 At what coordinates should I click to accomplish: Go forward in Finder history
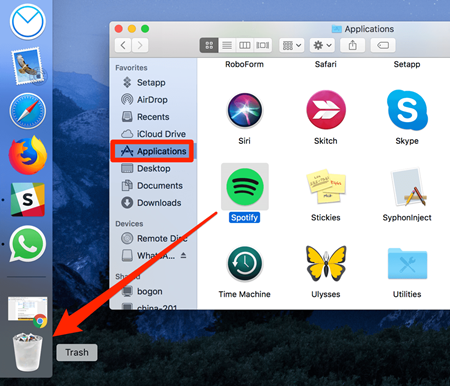click(140, 45)
